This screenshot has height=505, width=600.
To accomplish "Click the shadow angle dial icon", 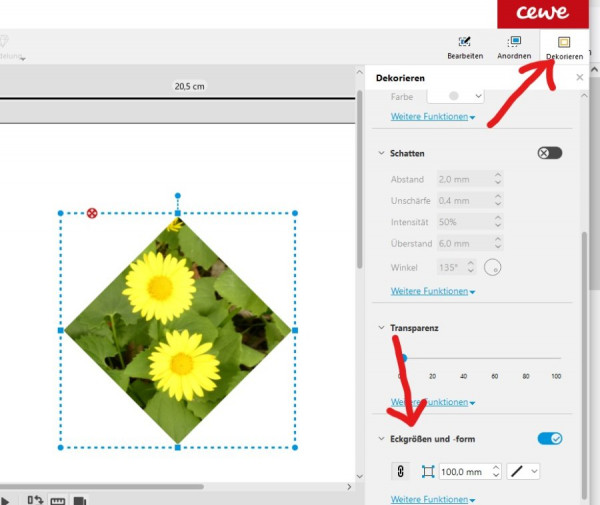I will pos(492,267).
